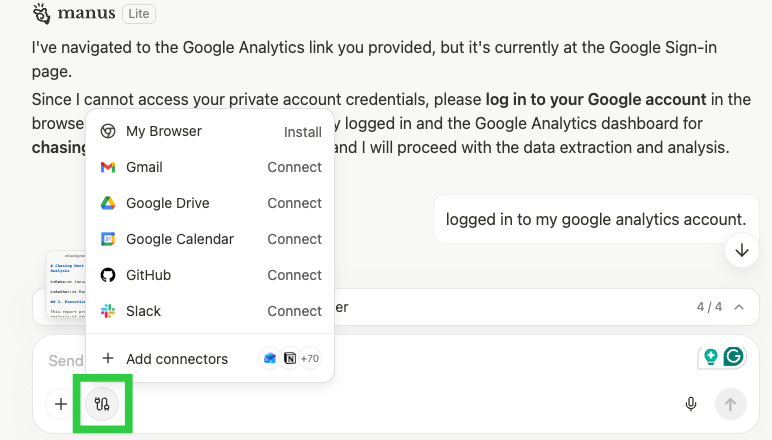Image resolution: width=772 pixels, height=440 pixels.
Task: Select Google Drive in connectors menu
Action: (x=167, y=203)
